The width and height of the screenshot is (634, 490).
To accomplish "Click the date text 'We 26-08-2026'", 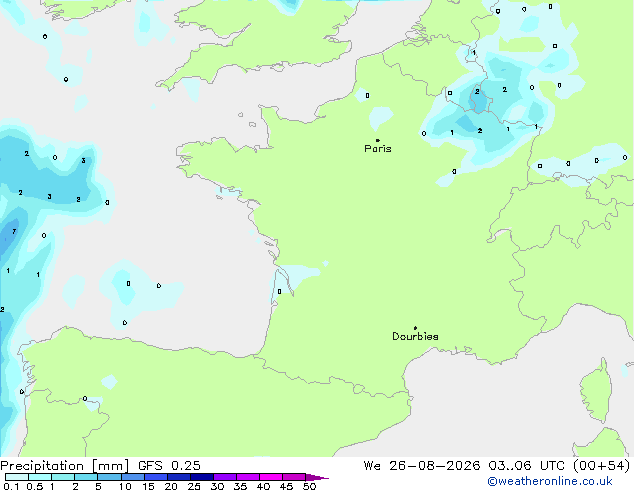I will (x=422, y=466).
